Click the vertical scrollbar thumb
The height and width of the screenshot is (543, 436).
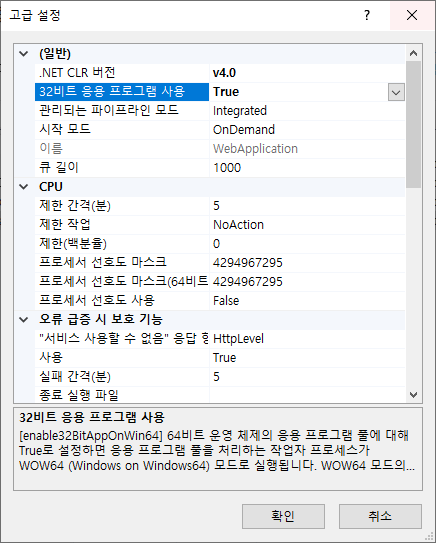click(x=413, y=125)
